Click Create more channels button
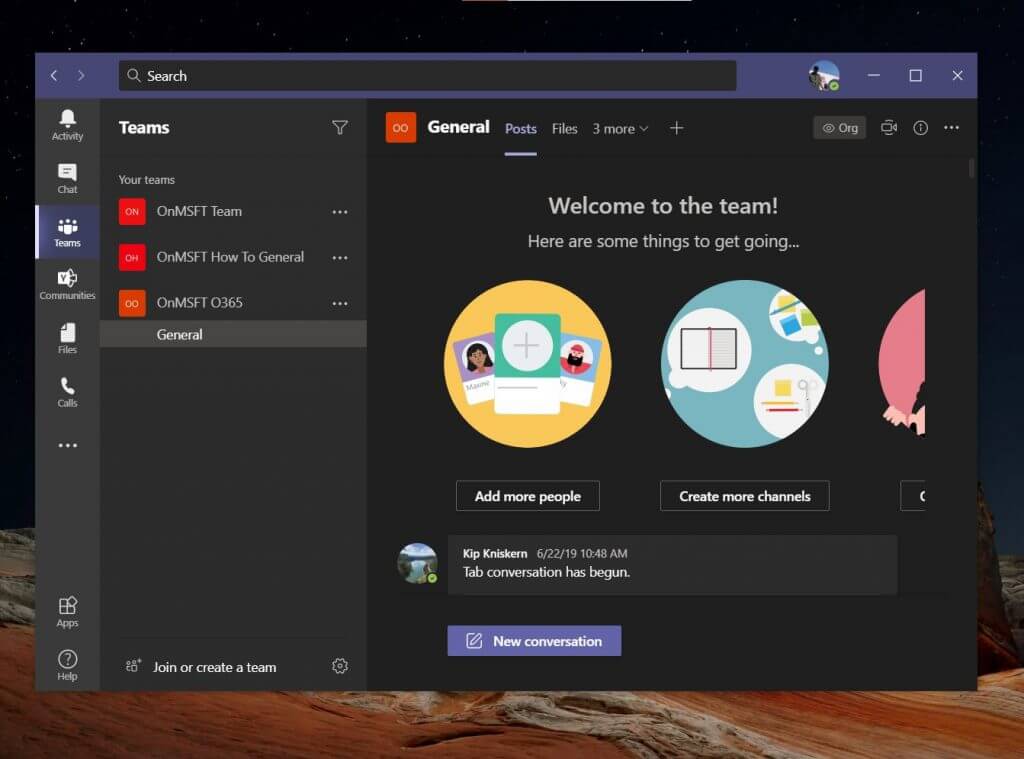This screenshot has height=759, width=1024. click(744, 496)
